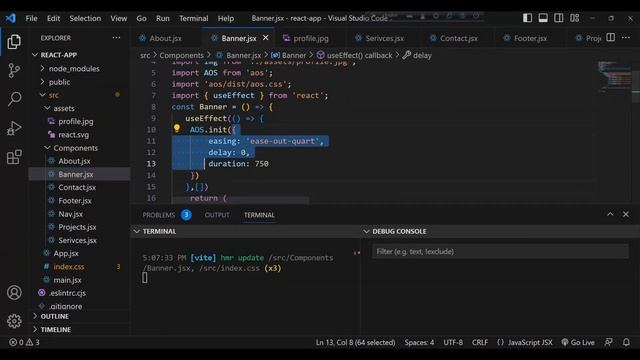640x360 pixels.
Task: Open main.jsx in the explorer
Action: click(x=67, y=280)
